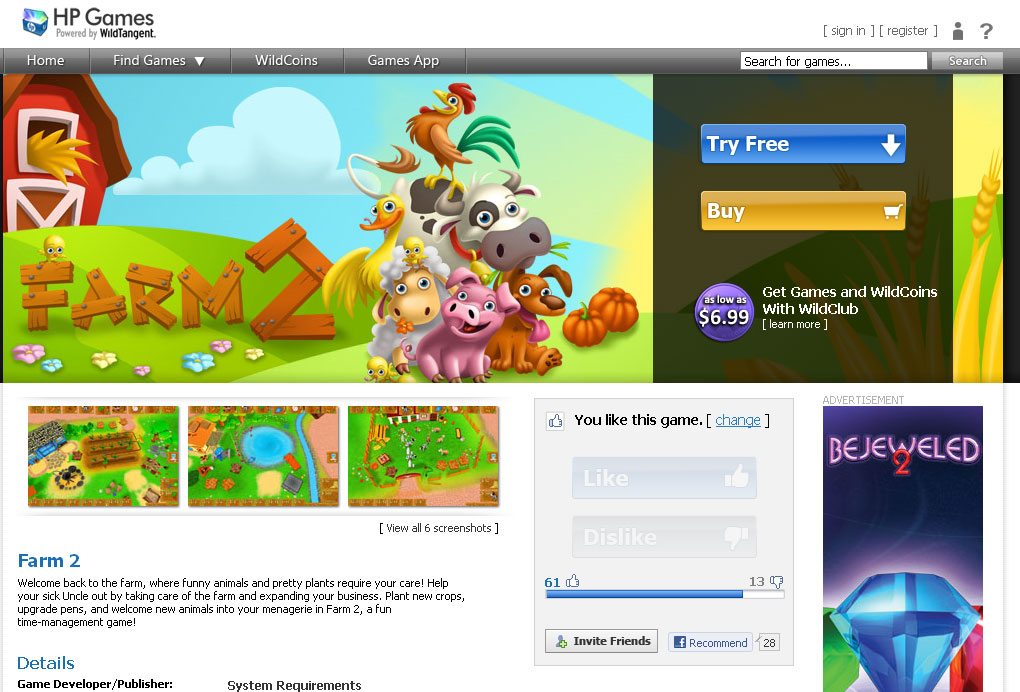Click the like/dislike rating bar

click(x=665, y=594)
